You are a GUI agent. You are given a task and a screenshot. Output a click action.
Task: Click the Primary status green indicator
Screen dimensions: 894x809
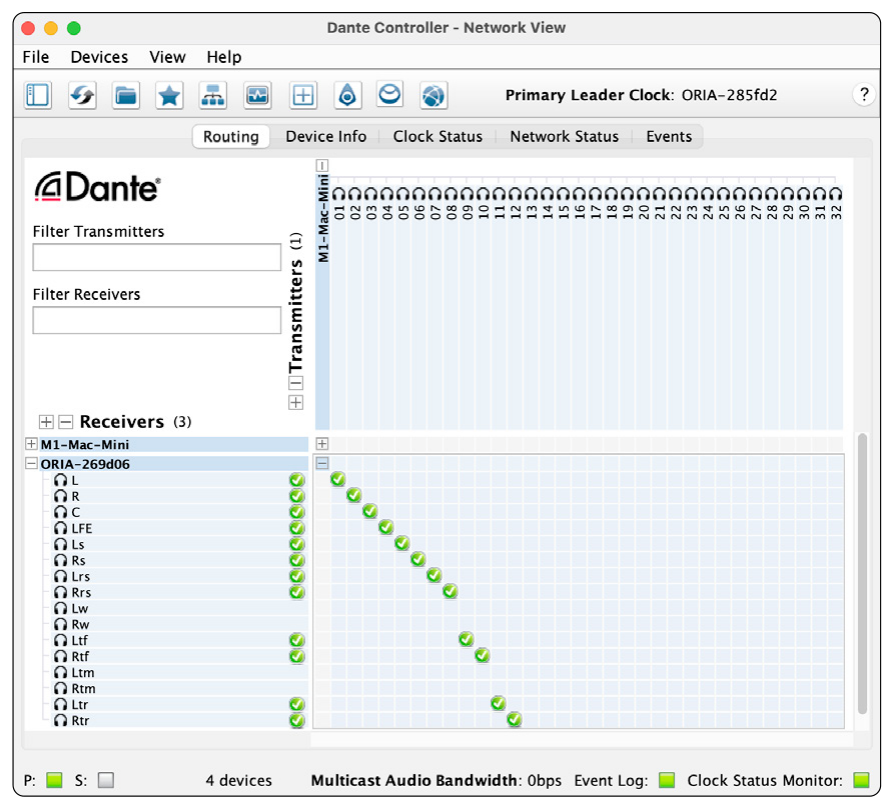pyautogui.click(x=54, y=780)
